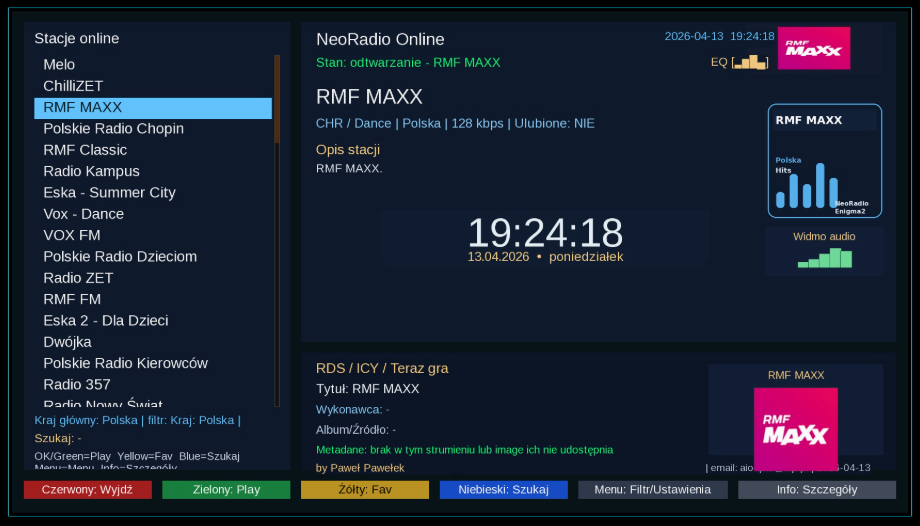Click the header date 2026-04-13 timestamp
Image resolution: width=920 pixels, height=526 pixels.
click(x=719, y=36)
